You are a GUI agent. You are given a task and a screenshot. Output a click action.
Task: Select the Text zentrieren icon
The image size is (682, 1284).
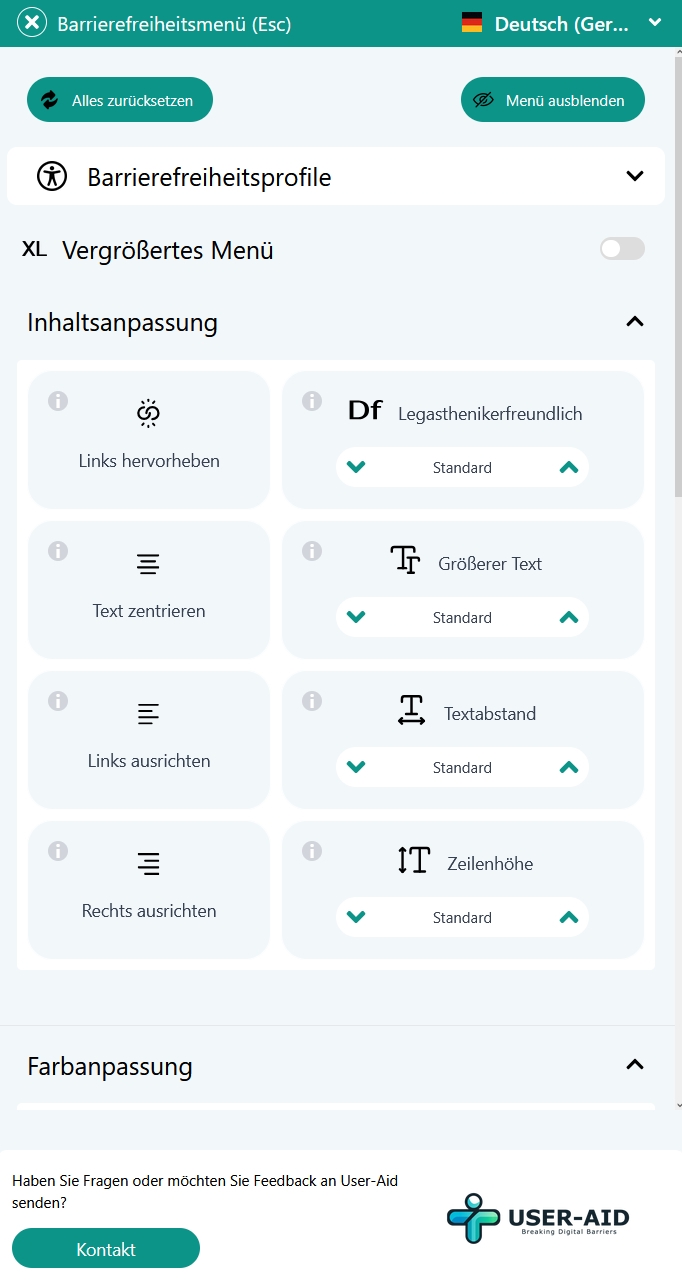pyautogui.click(x=148, y=563)
